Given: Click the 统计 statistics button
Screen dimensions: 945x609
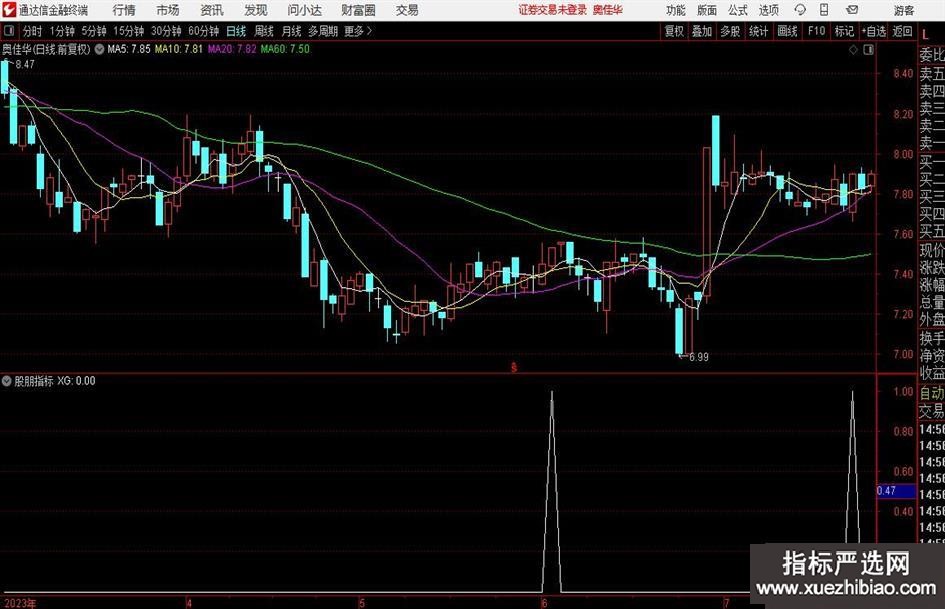Looking at the screenshot, I should pos(759,31).
